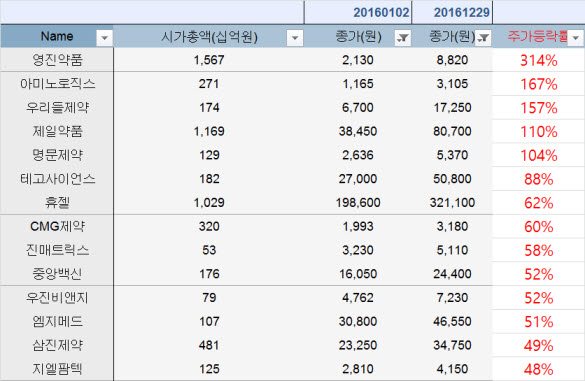Select the 167% rate cell
This screenshot has width=585, height=381.
click(538, 84)
